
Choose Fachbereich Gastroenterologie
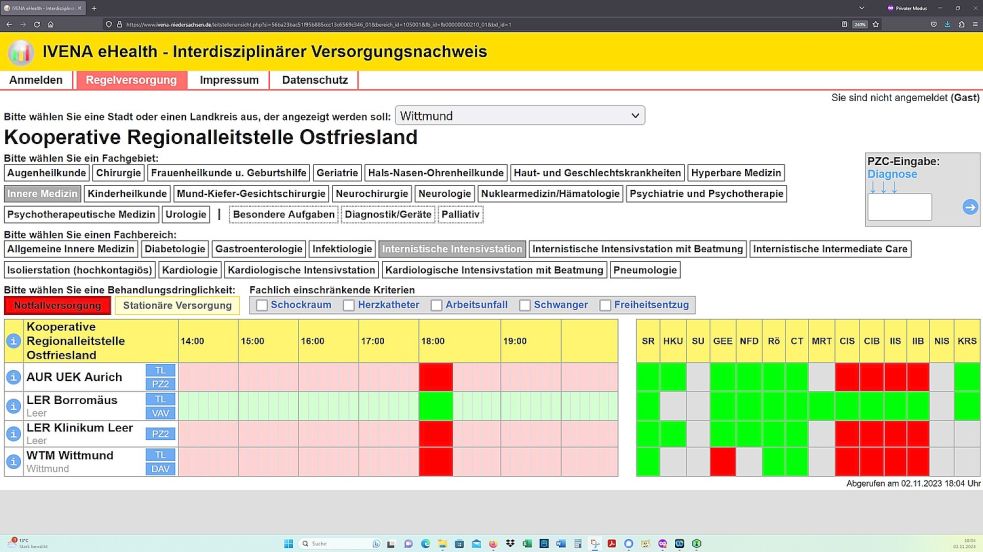[x=259, y=249]
